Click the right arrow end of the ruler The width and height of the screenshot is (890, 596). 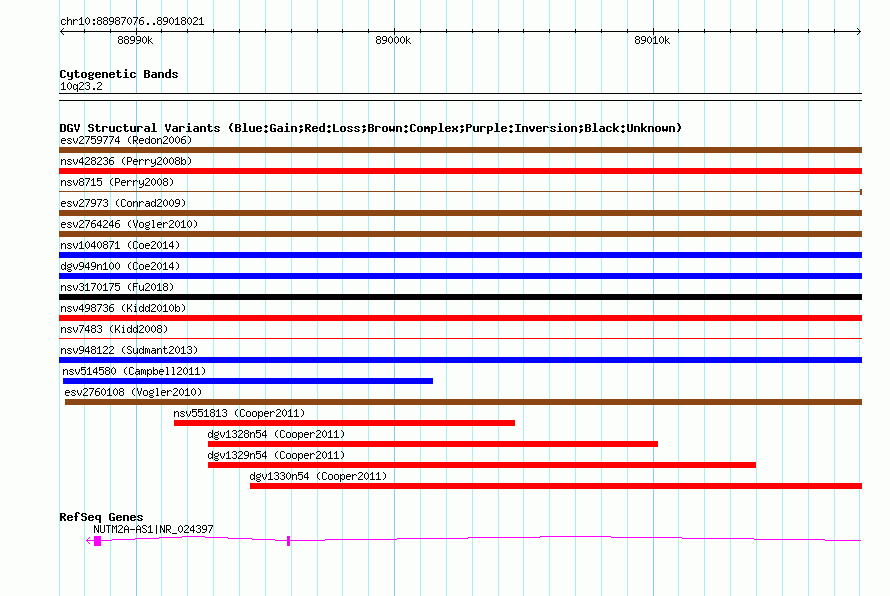click(x=859, y=31)
